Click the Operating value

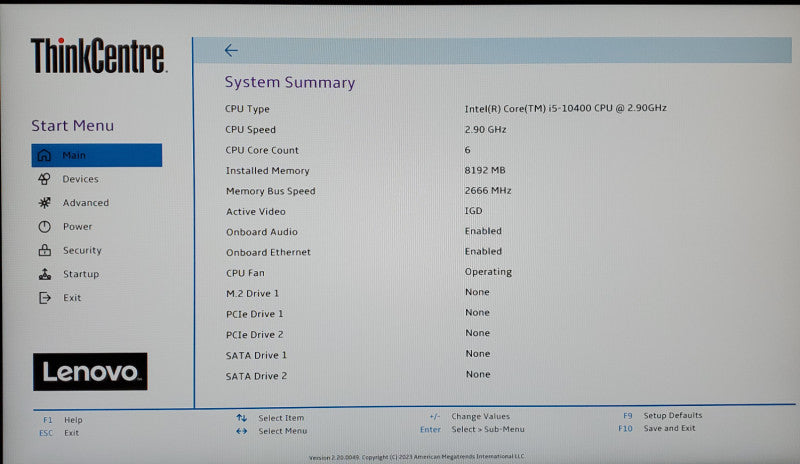[488, 272]
